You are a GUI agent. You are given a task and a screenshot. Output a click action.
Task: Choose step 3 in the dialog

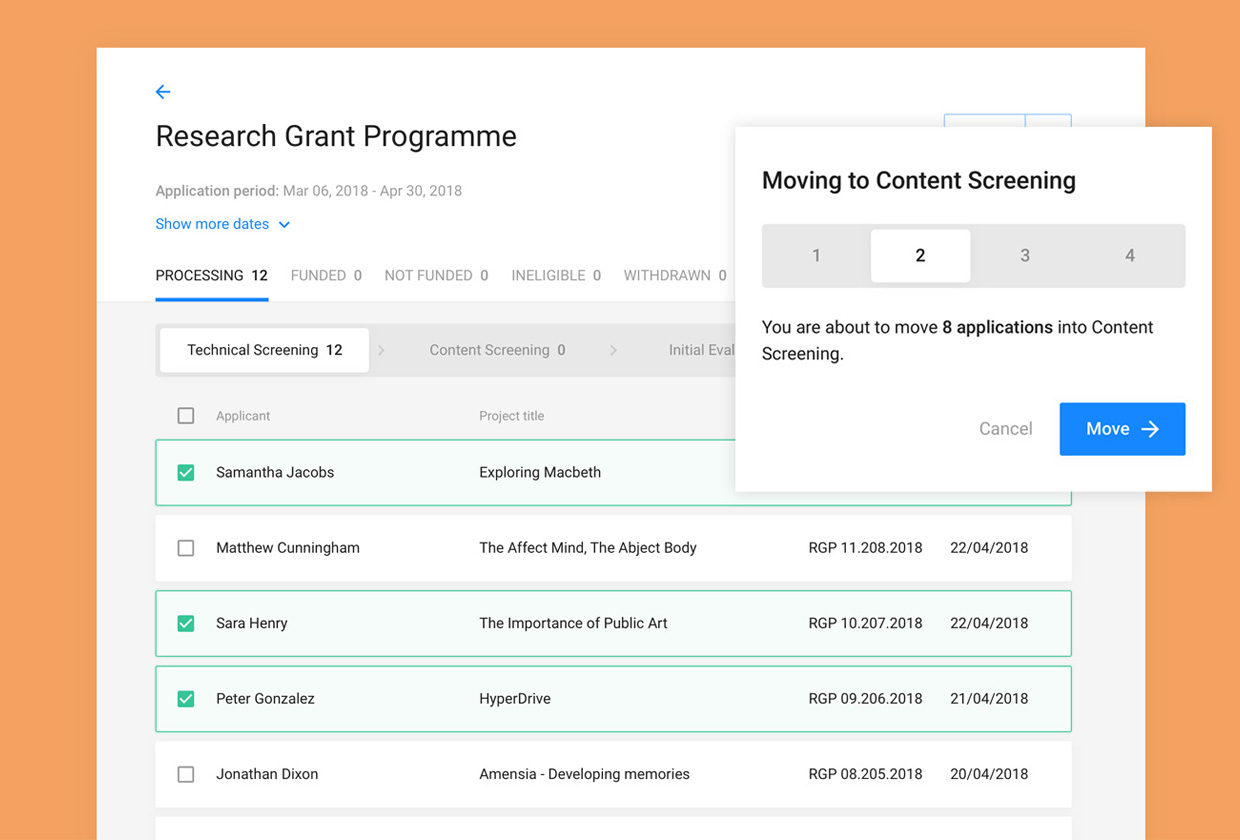pyautogui.click(x=1025, y=256)
